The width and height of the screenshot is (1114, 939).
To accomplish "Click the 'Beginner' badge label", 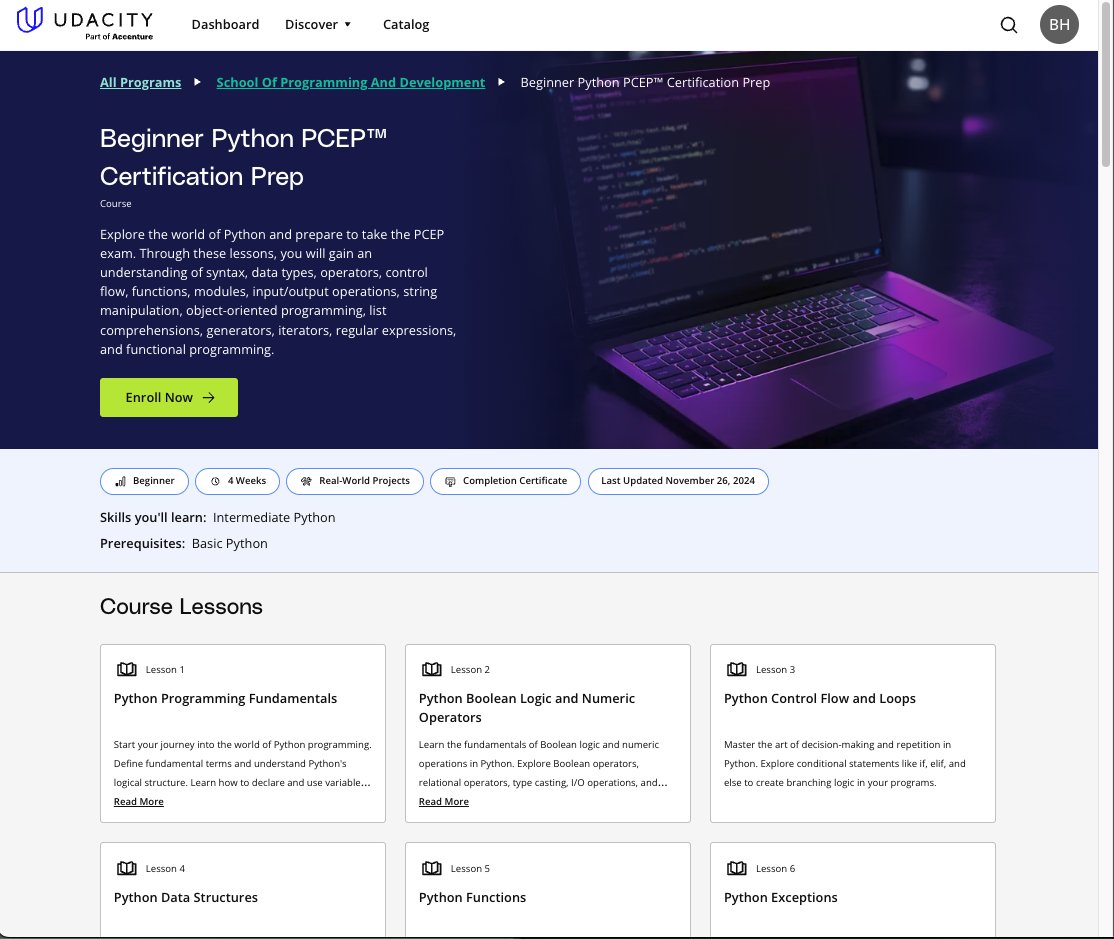I will pyautogui.click(x=153, y=481).
